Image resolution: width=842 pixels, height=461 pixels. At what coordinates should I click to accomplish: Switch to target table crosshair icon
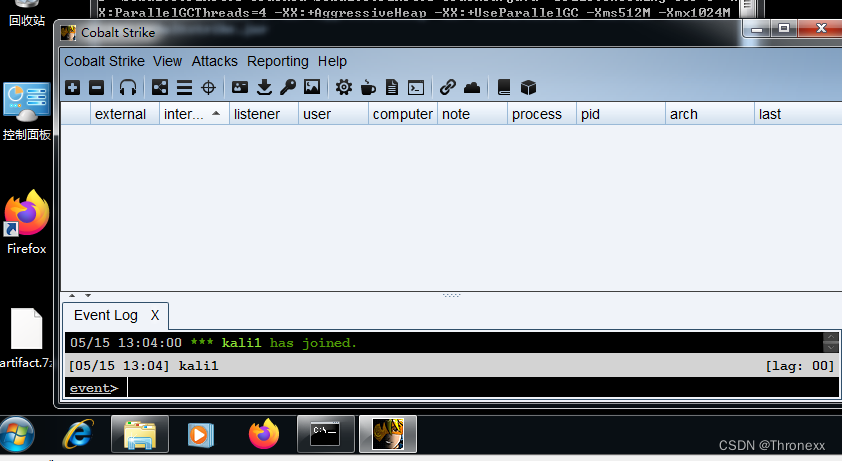(x=208, y=88)
